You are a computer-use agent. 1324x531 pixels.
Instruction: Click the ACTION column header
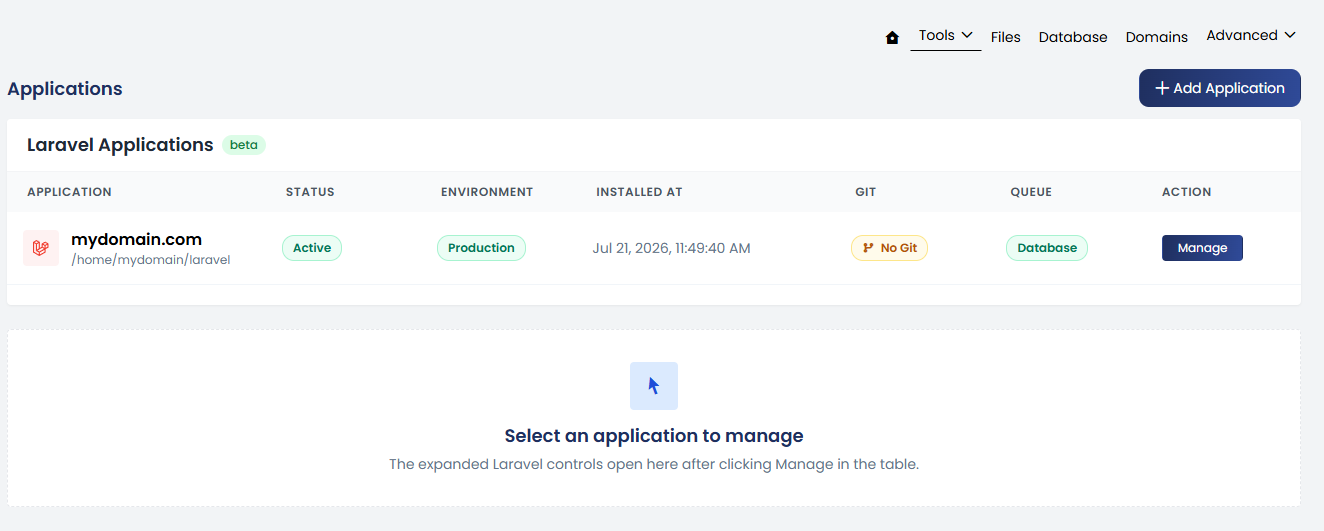(x=1187, y=192)
